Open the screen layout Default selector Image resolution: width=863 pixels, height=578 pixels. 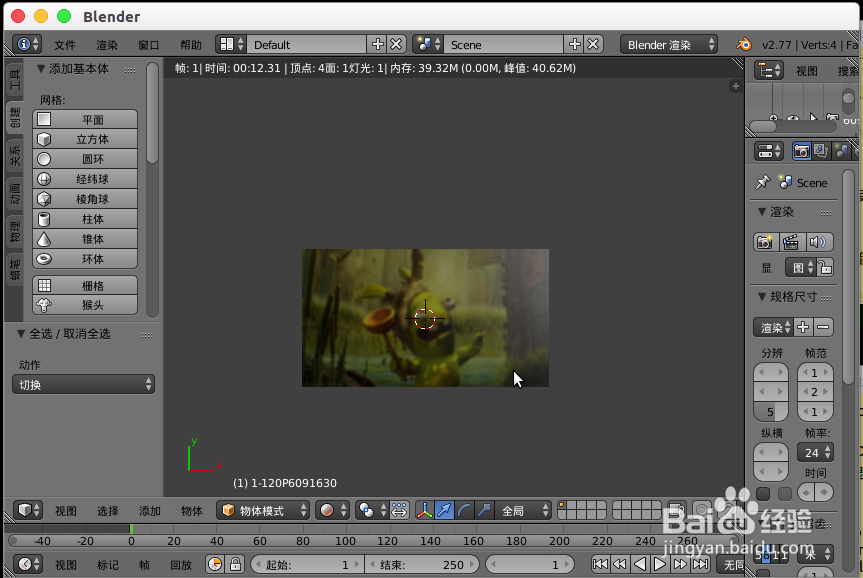tap(231, 44)
